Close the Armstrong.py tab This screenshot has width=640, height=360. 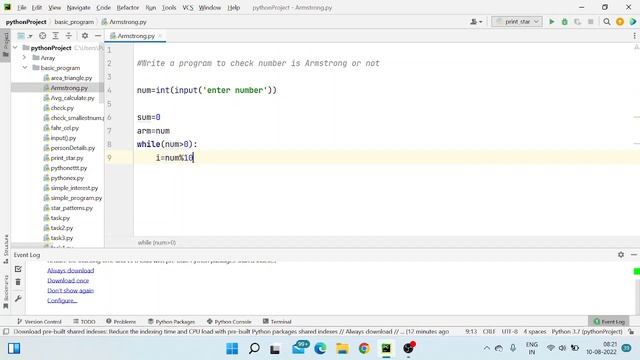160,36
